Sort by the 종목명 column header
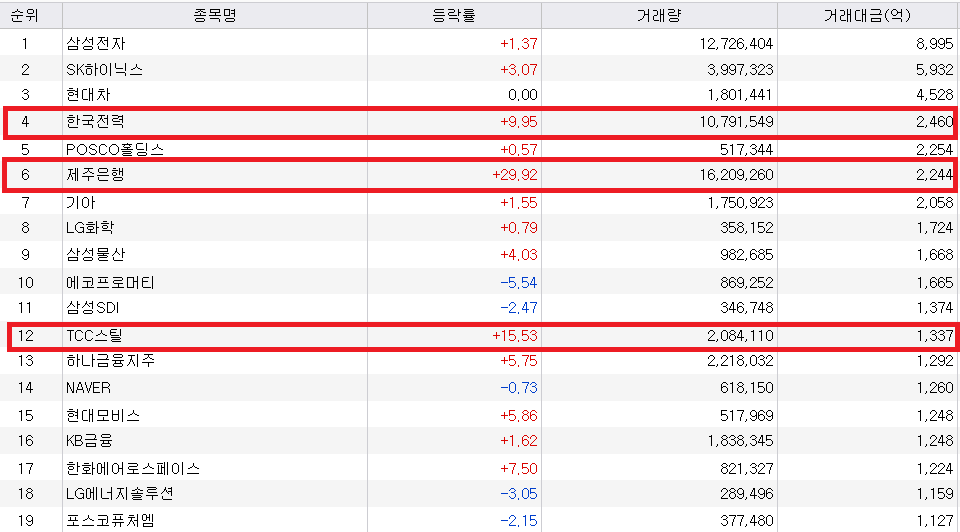 tap(215, 15)
